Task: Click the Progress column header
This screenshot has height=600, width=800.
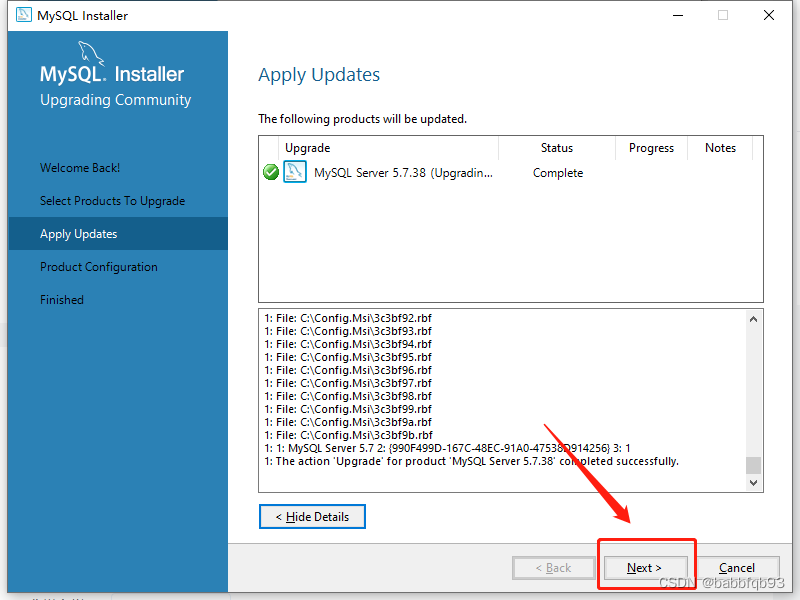Action: 652,148
